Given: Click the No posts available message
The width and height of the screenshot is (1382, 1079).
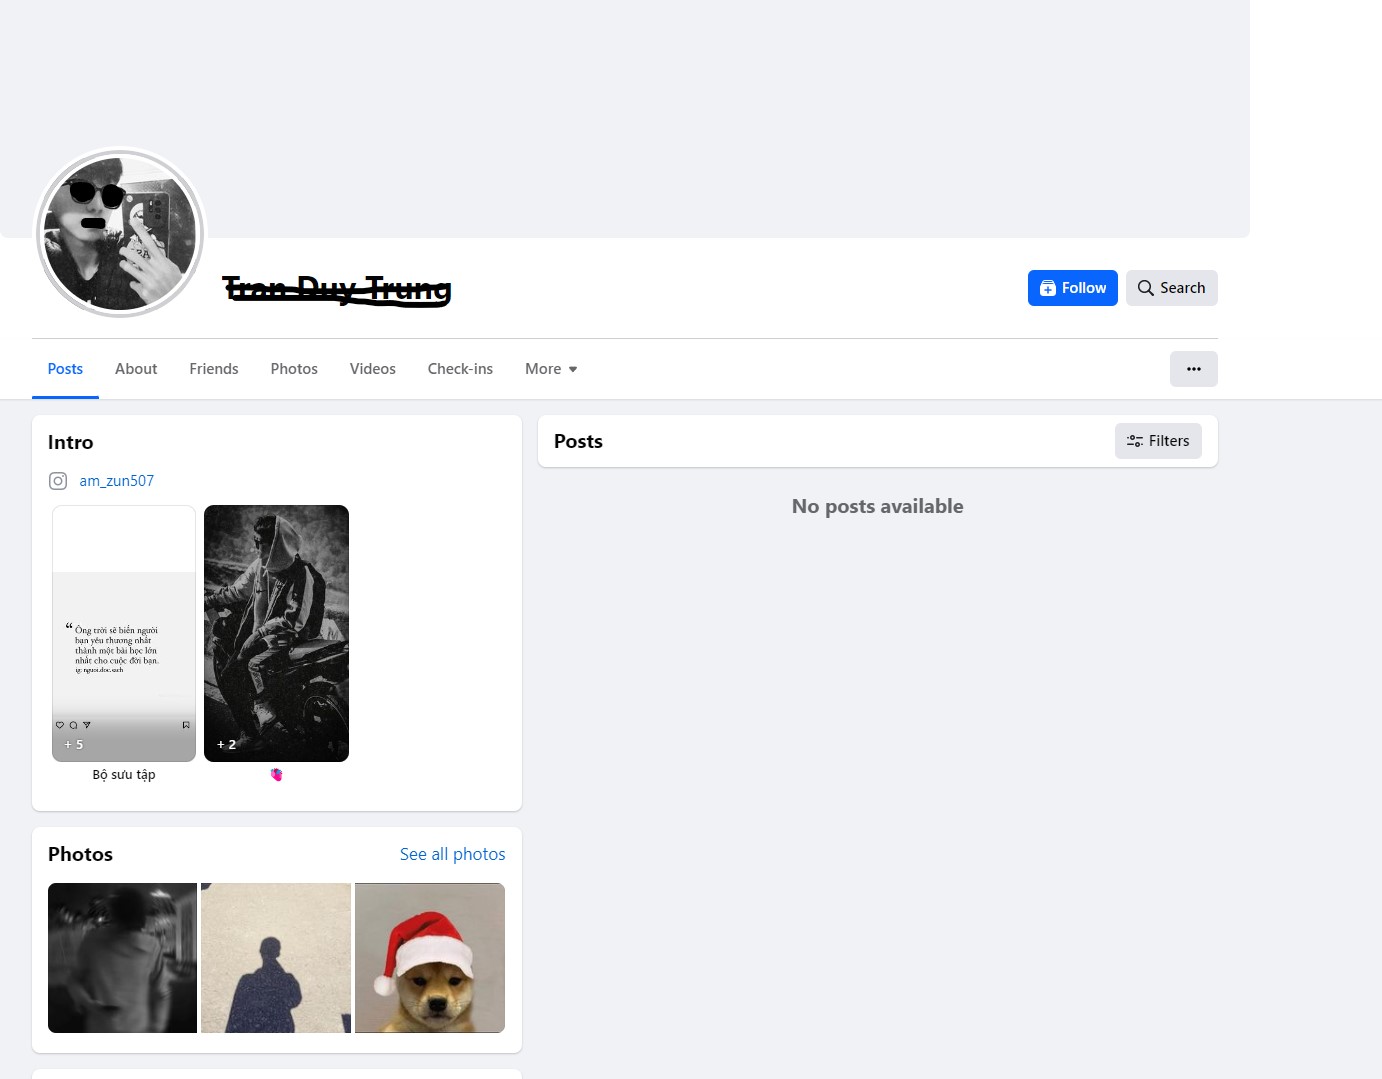Looking at the screenshot, I should point(878,506).
